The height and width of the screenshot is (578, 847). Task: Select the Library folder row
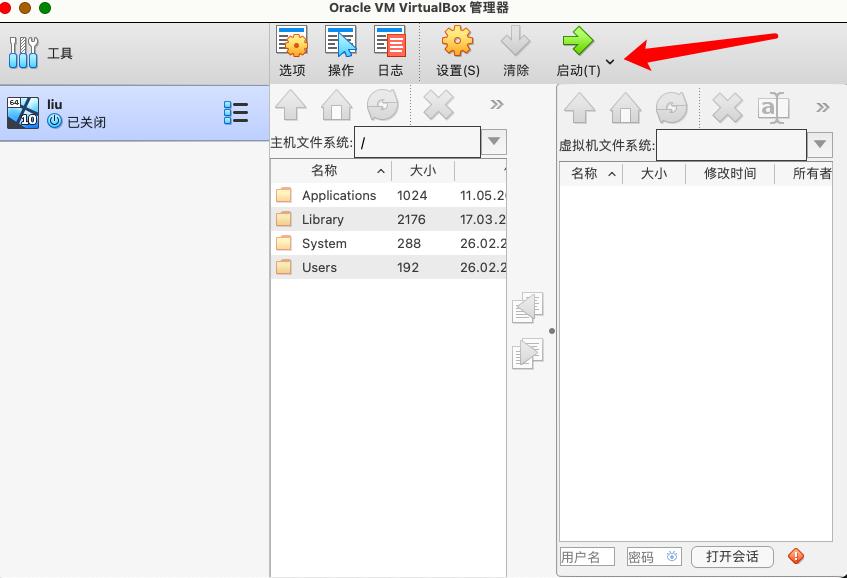pyautogui.click(x=388, y=219)
